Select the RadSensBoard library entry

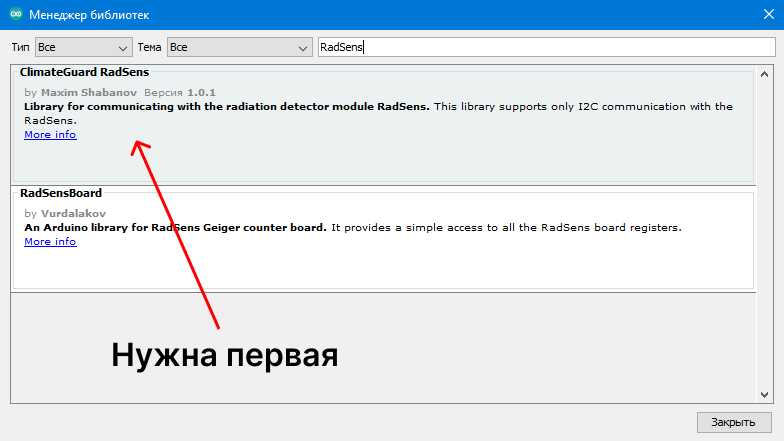(x=383, y=239)
